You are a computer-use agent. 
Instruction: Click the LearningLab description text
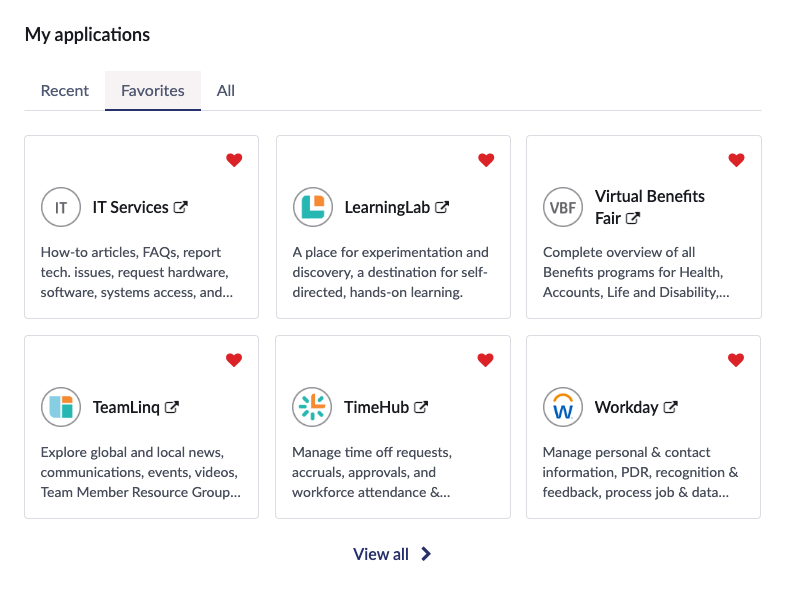click(390, 272)
